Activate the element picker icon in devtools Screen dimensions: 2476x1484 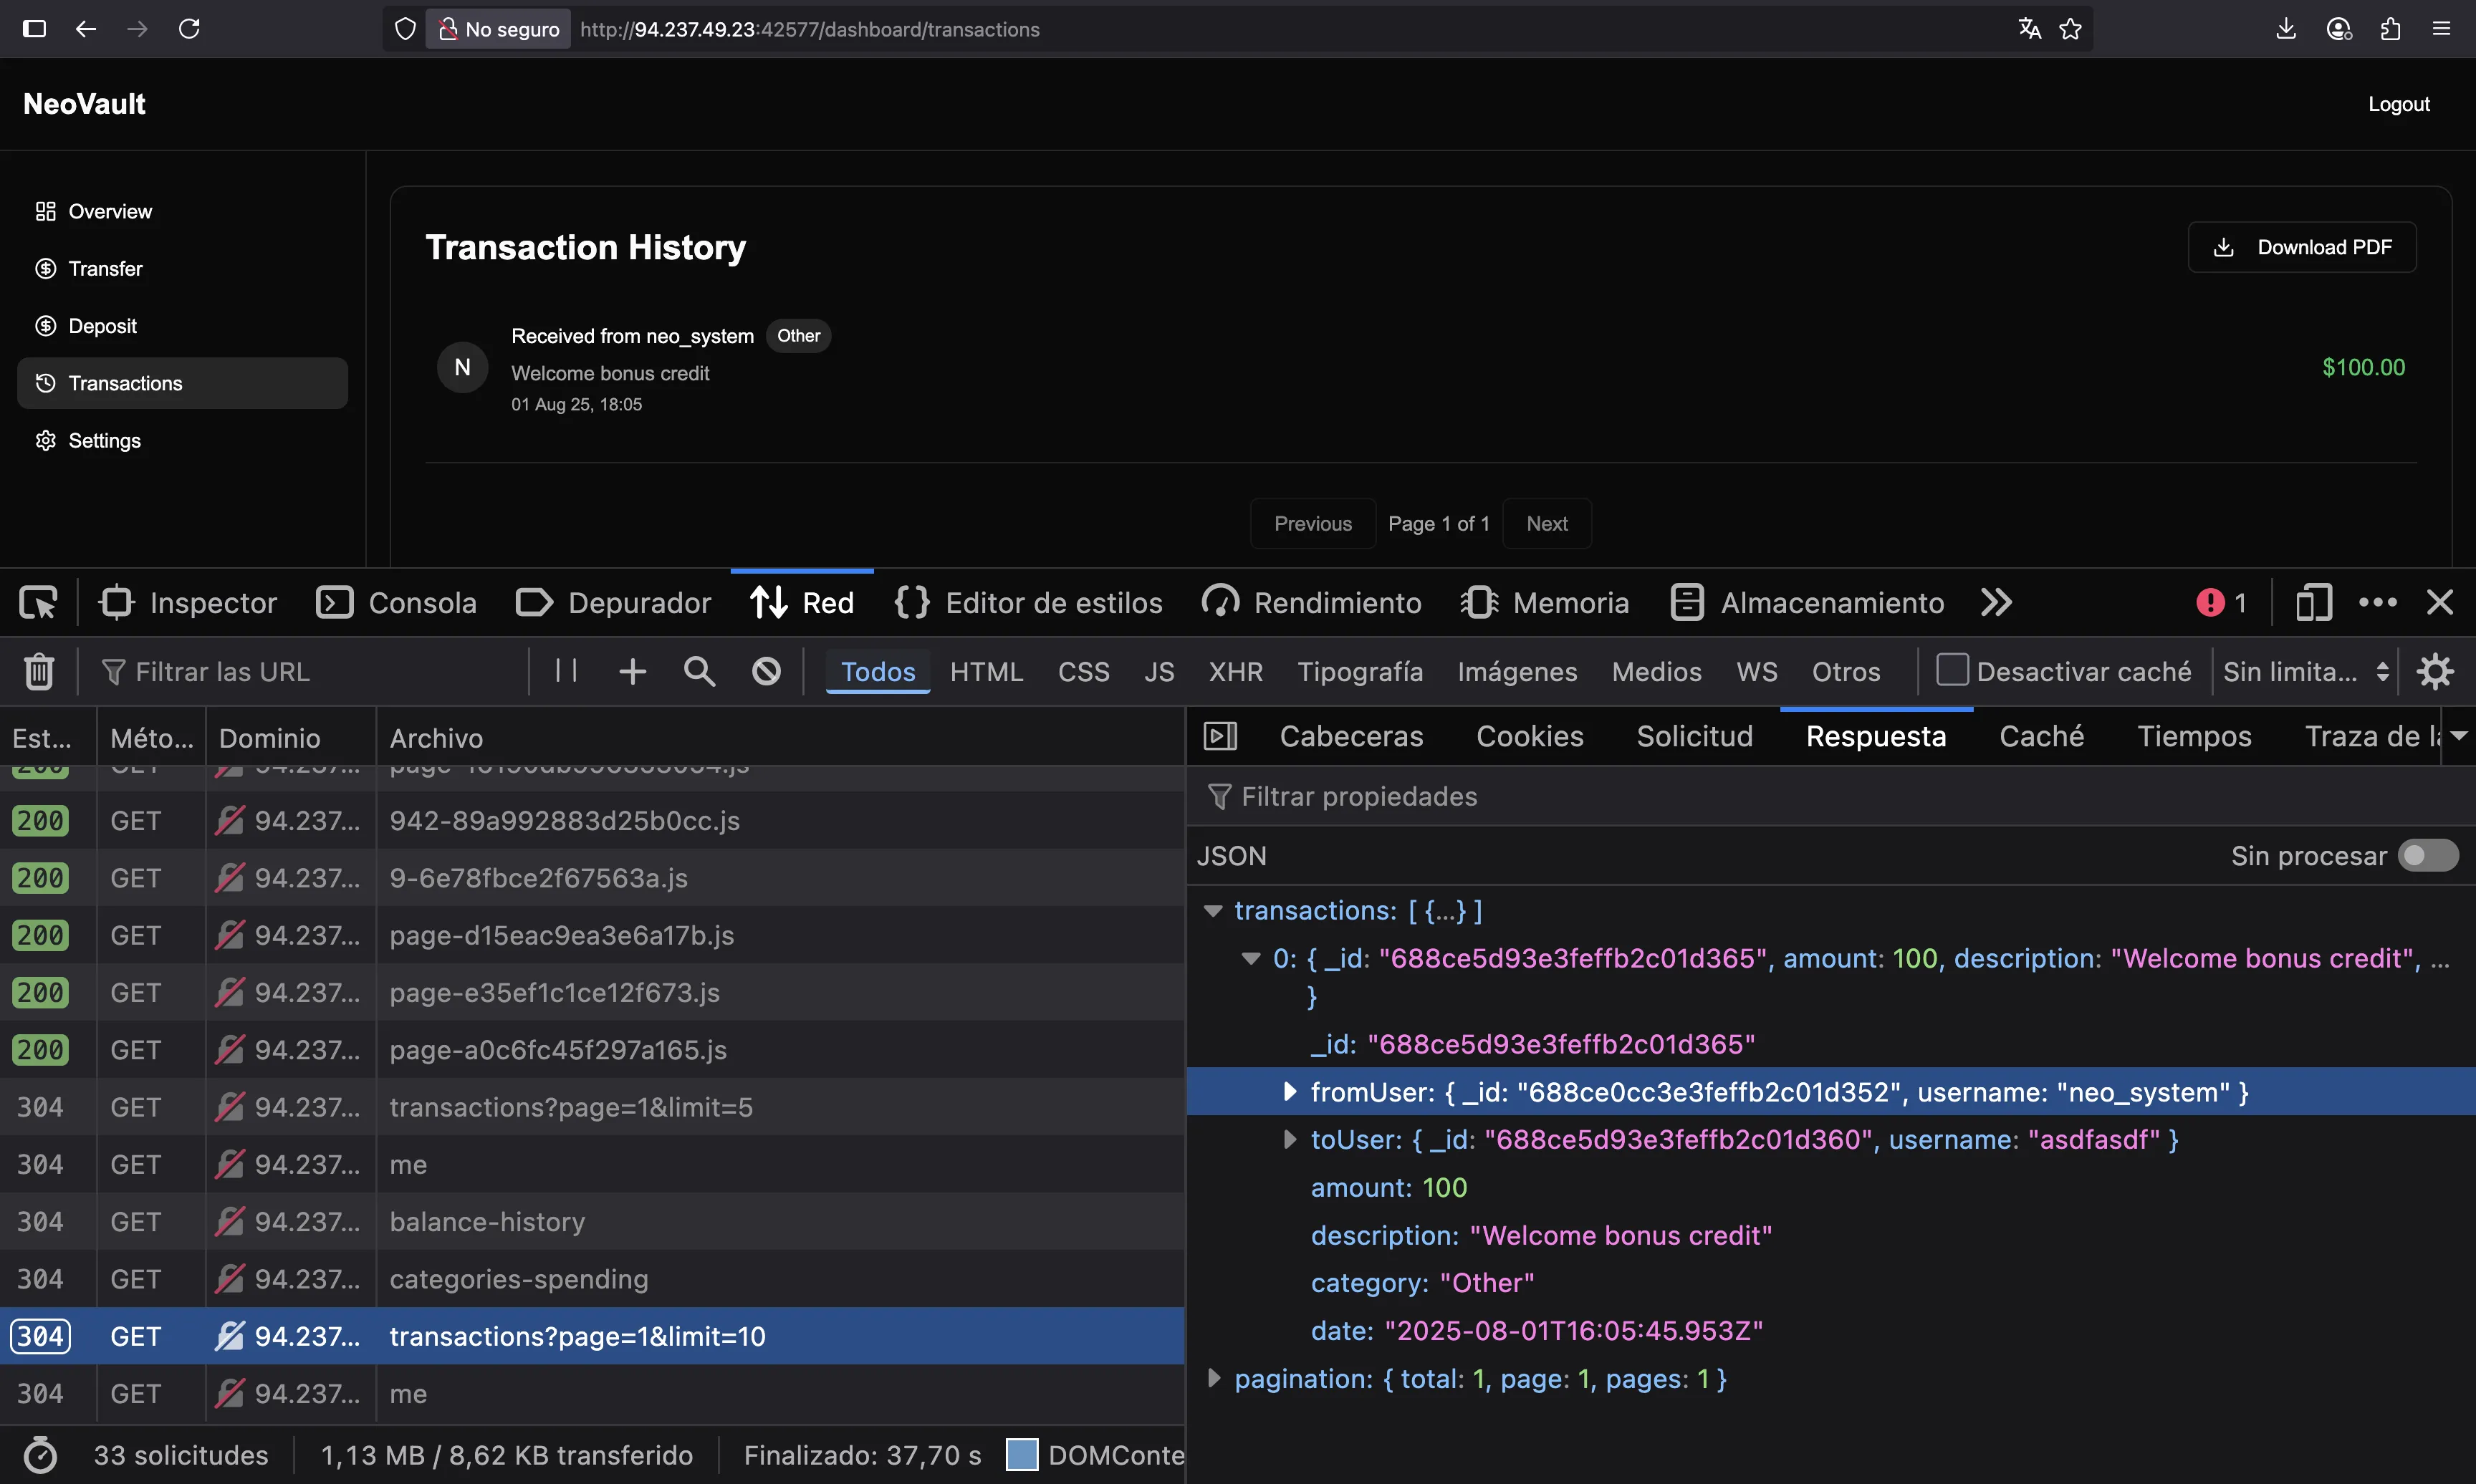click(x=38, y=603)
